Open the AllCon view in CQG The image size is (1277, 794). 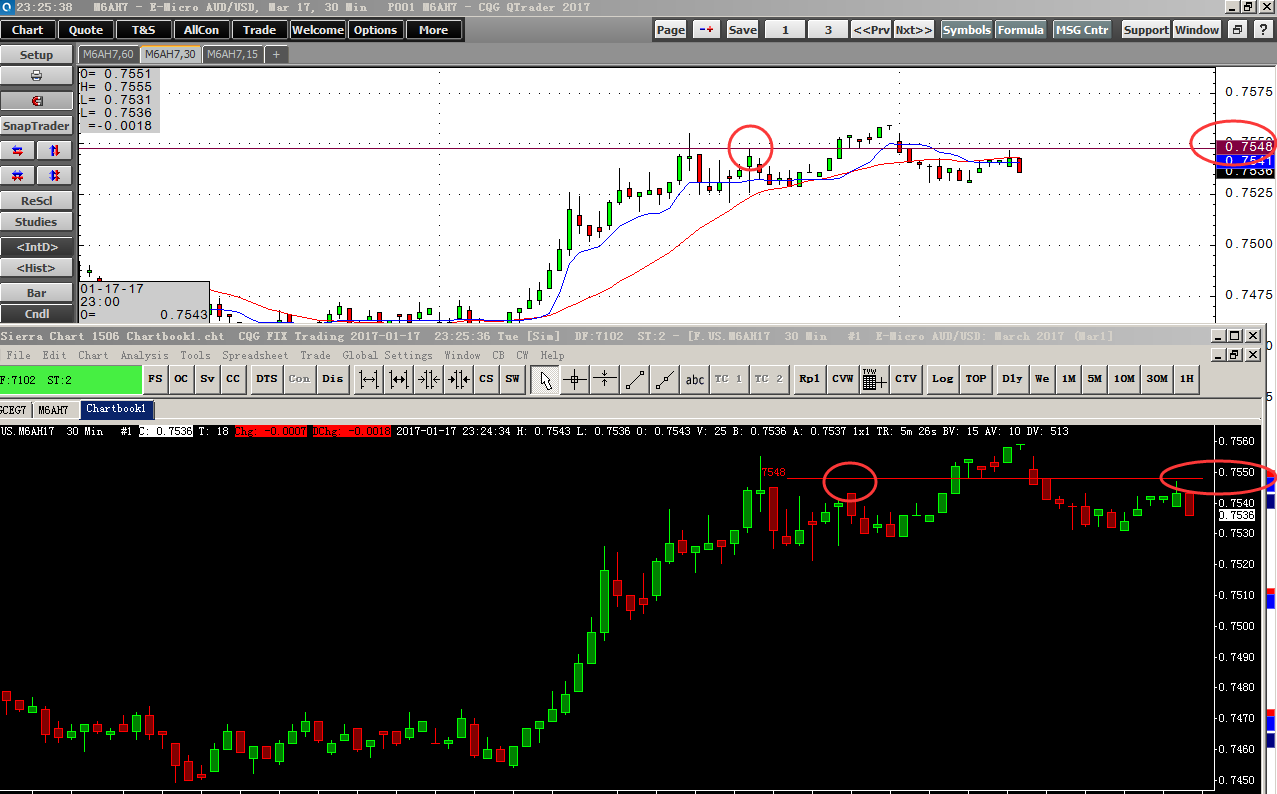(202, 30)
